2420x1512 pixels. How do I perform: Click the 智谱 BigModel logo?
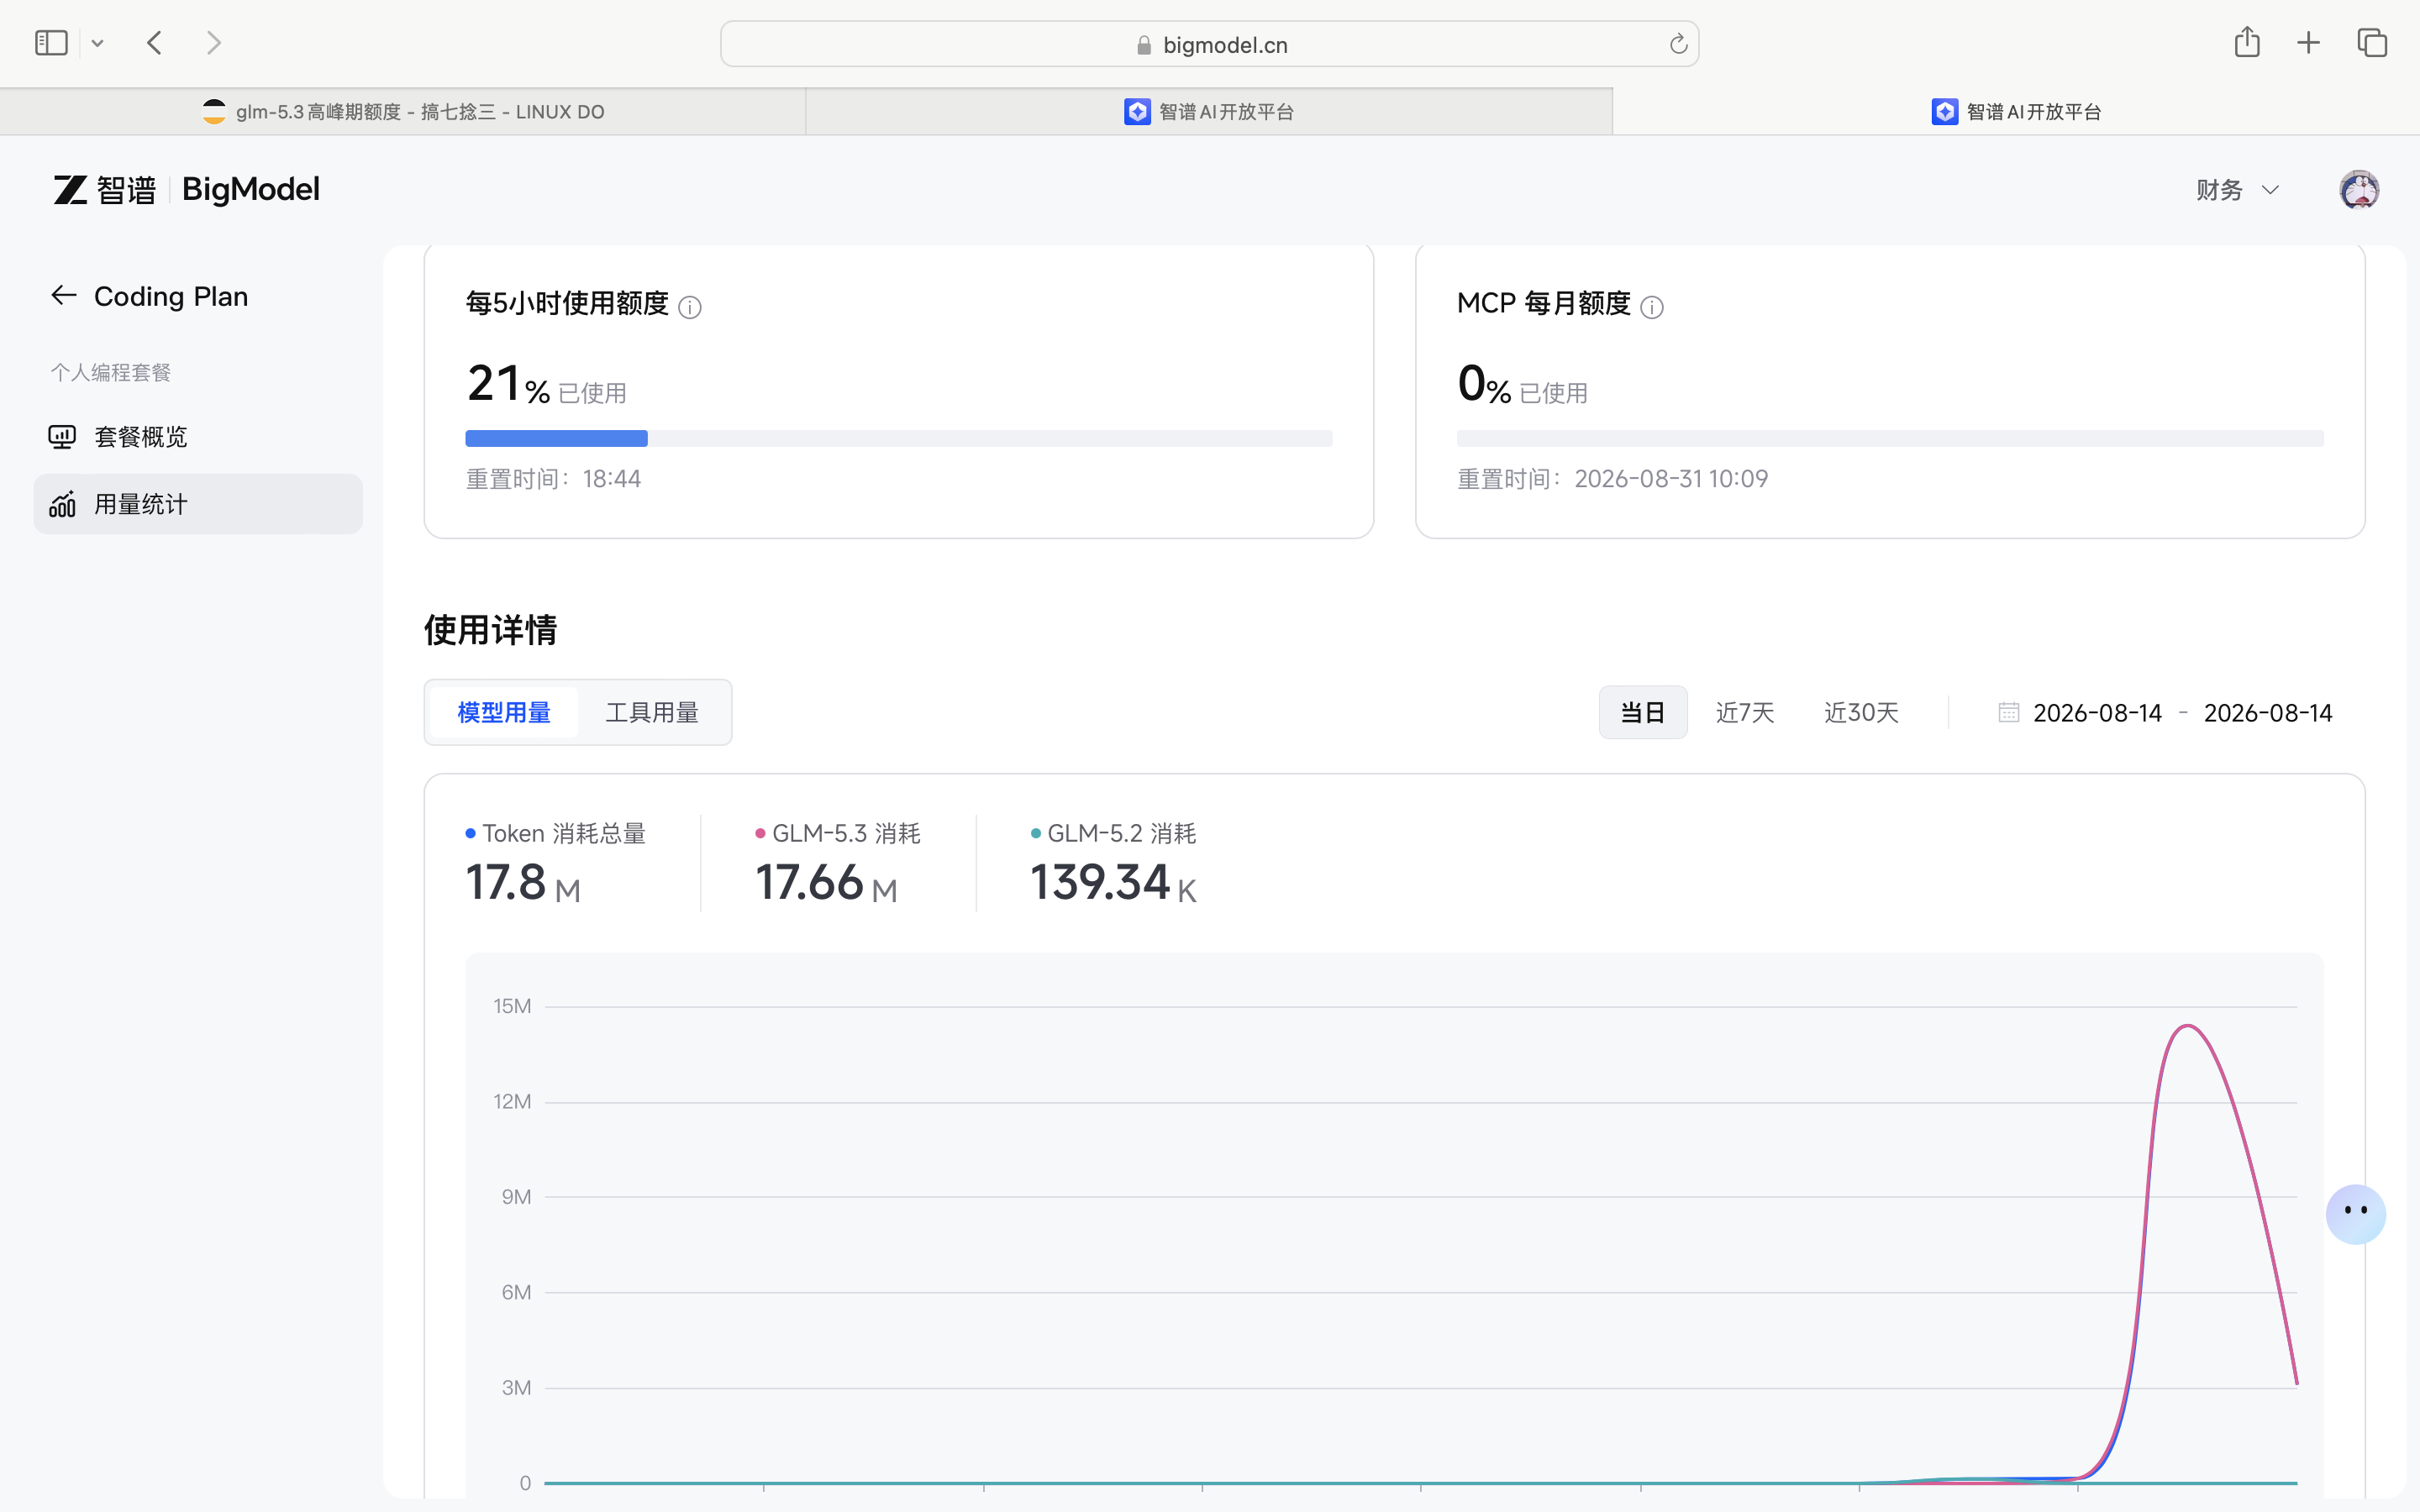(x=186, y=189)
